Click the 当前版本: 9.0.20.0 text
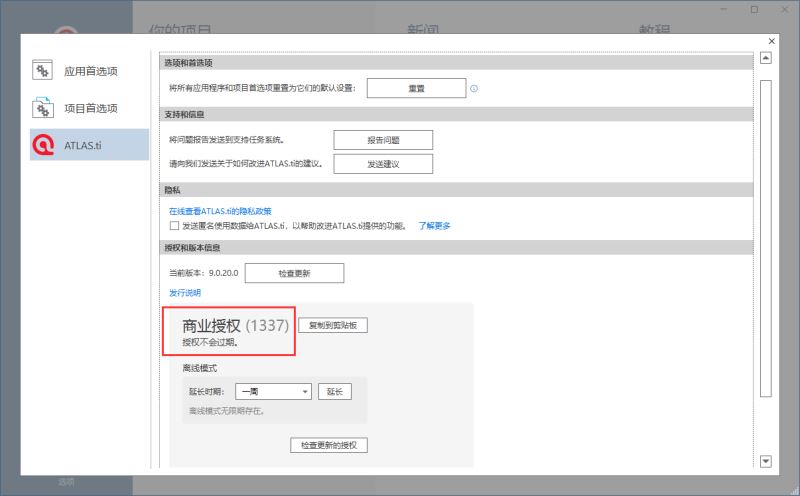Screen dimensions: 800x496 [204, 273]
